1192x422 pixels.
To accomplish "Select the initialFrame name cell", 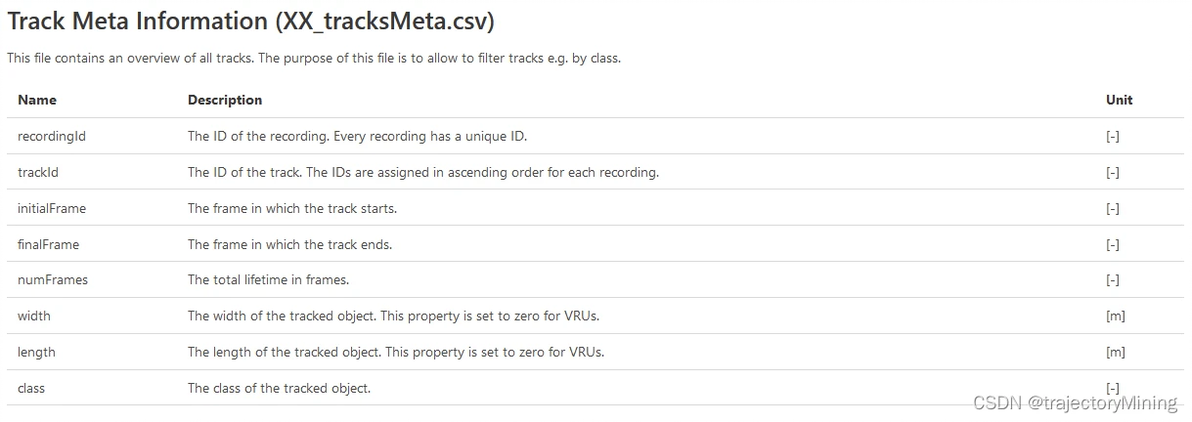I will [x=52, y=208].
